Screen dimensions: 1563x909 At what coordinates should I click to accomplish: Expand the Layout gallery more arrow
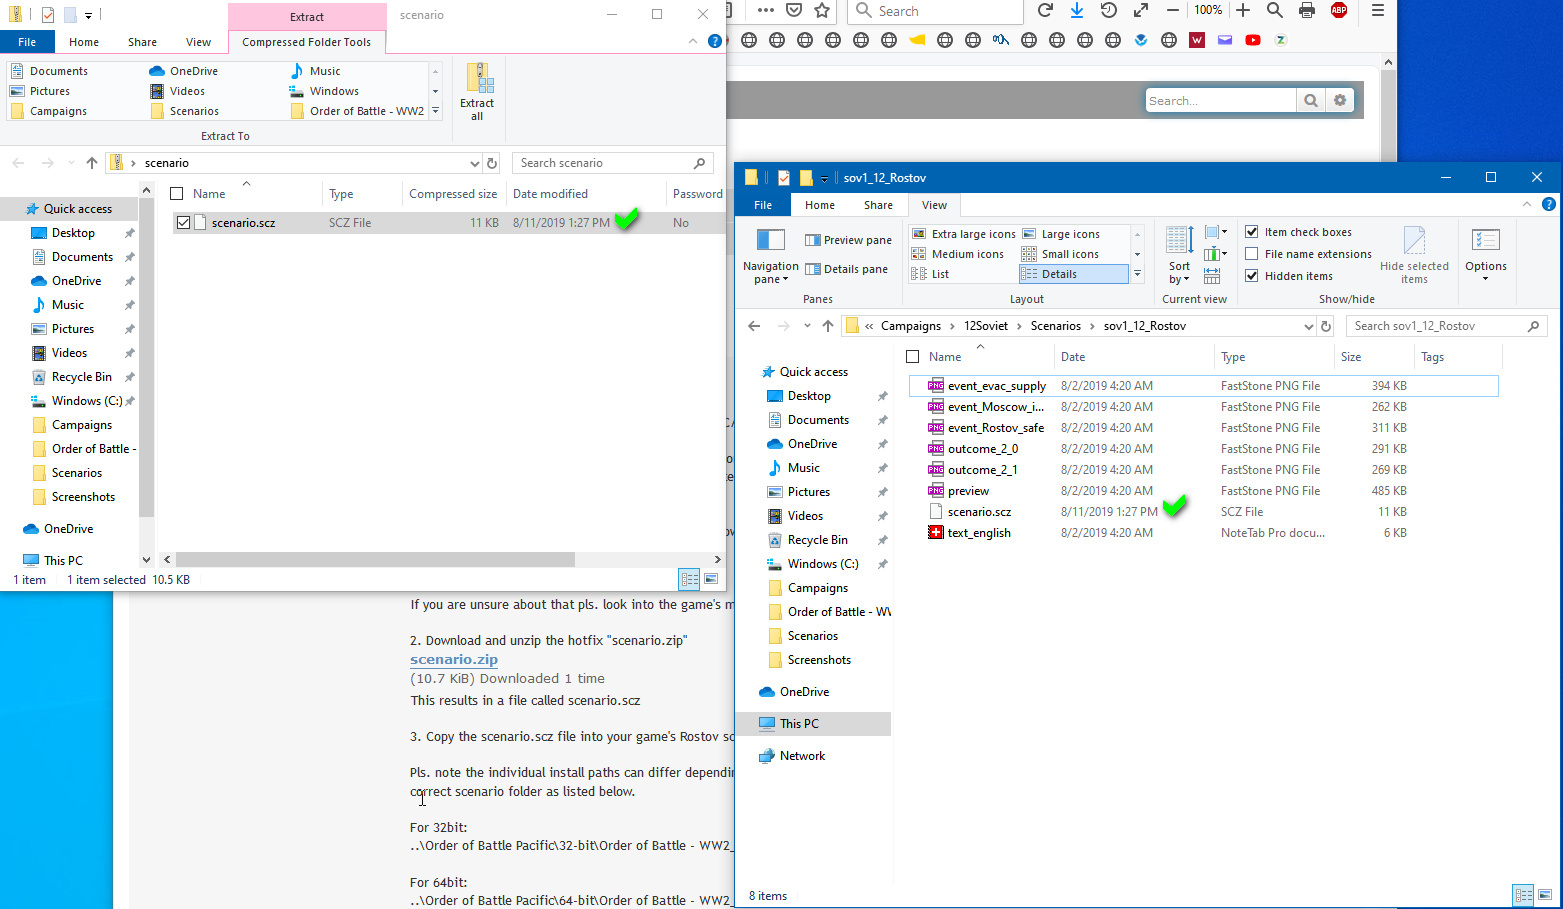click(1137, 274)
